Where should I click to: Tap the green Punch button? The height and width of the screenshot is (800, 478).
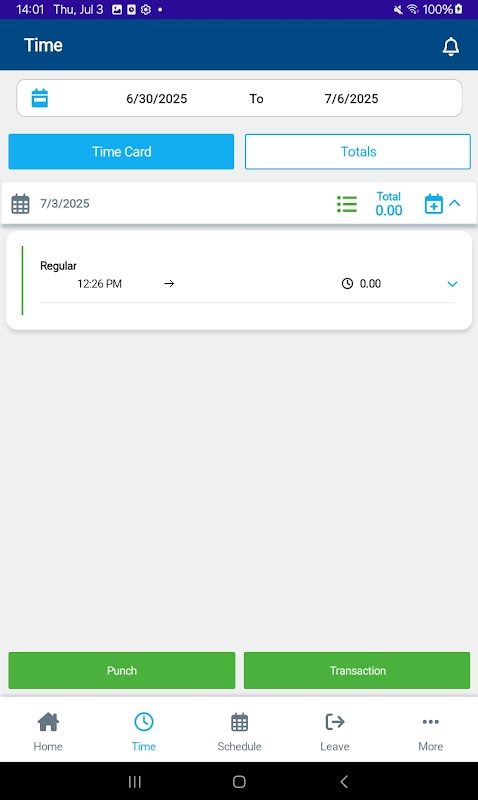pos(121,670)
